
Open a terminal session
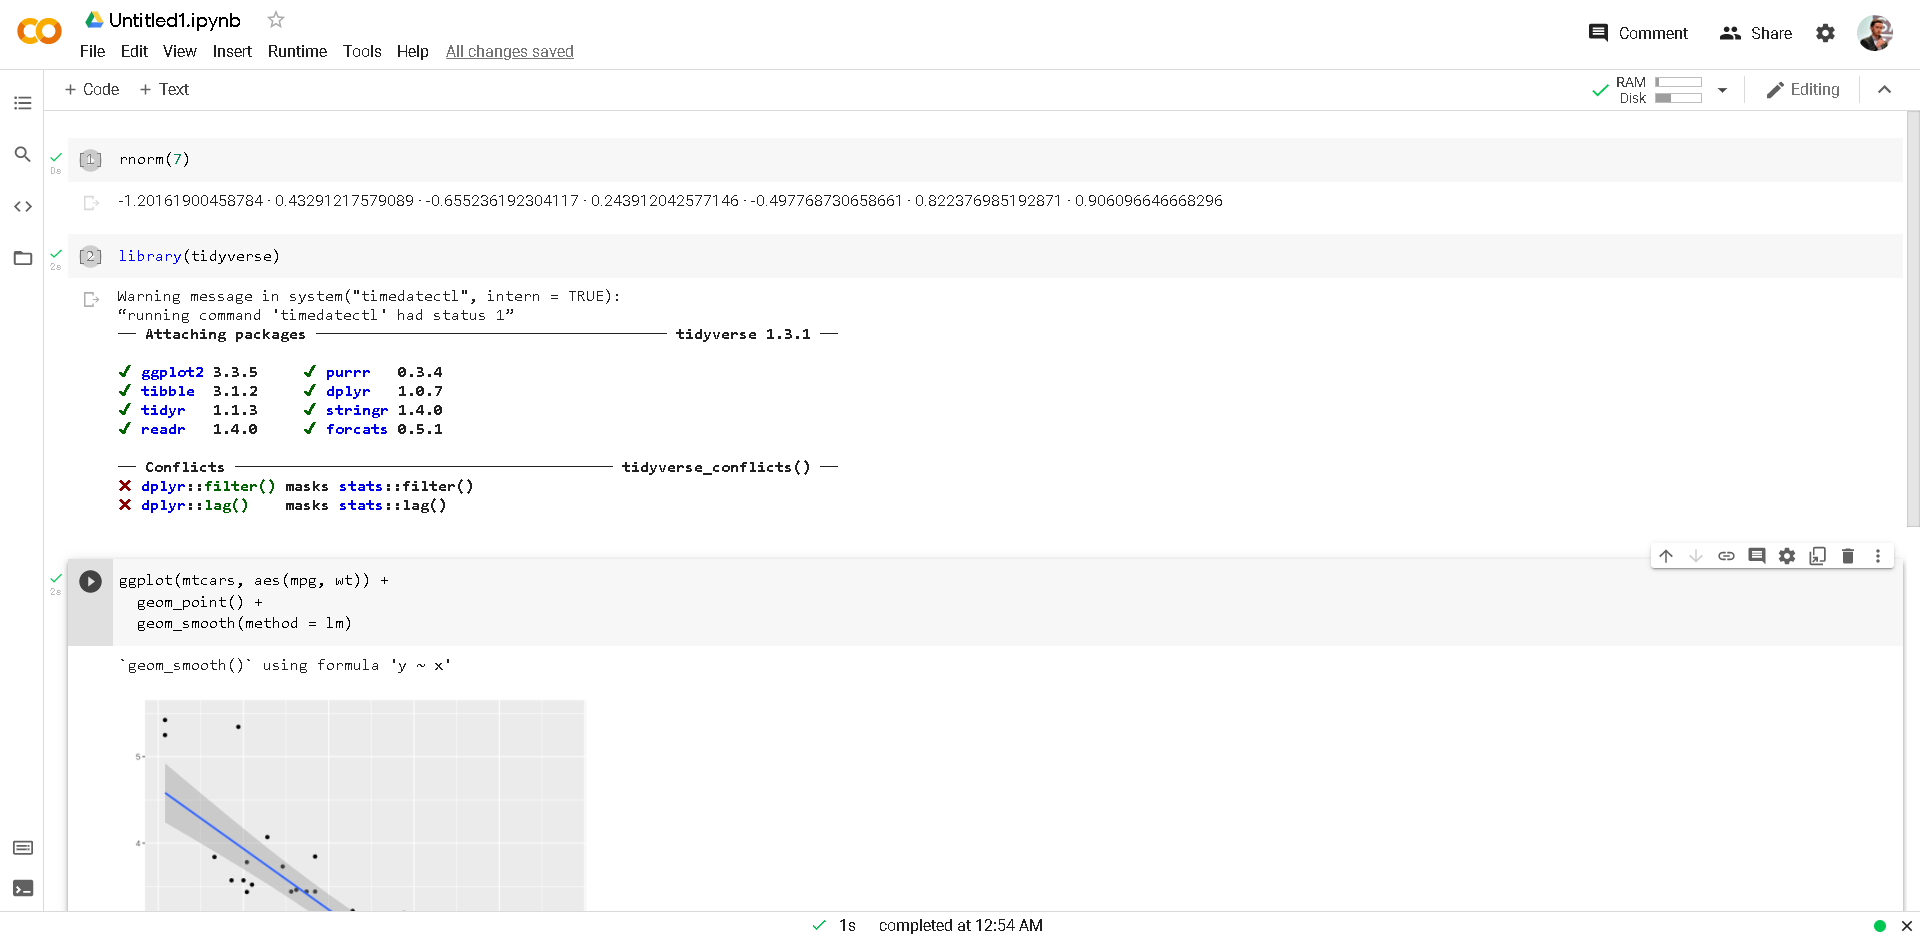pos(22,888)
